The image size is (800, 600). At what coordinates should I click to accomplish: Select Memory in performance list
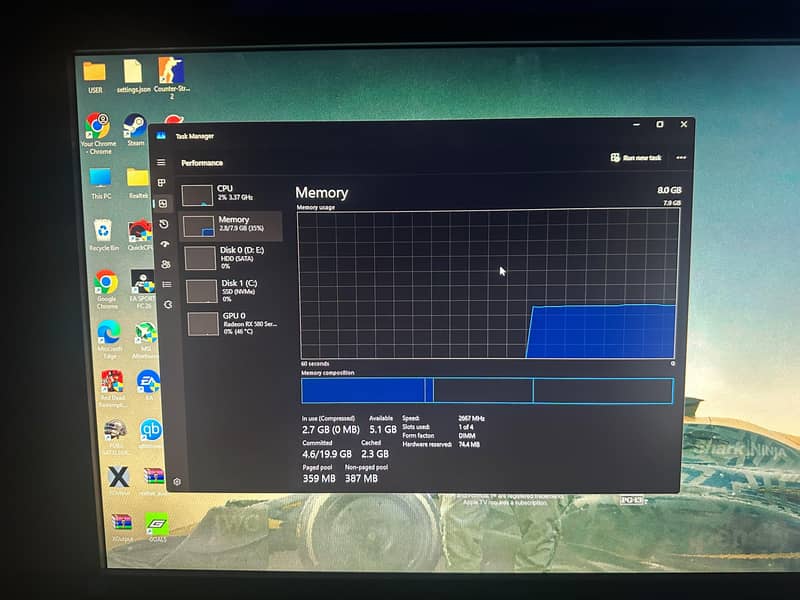tap(231, 226)
